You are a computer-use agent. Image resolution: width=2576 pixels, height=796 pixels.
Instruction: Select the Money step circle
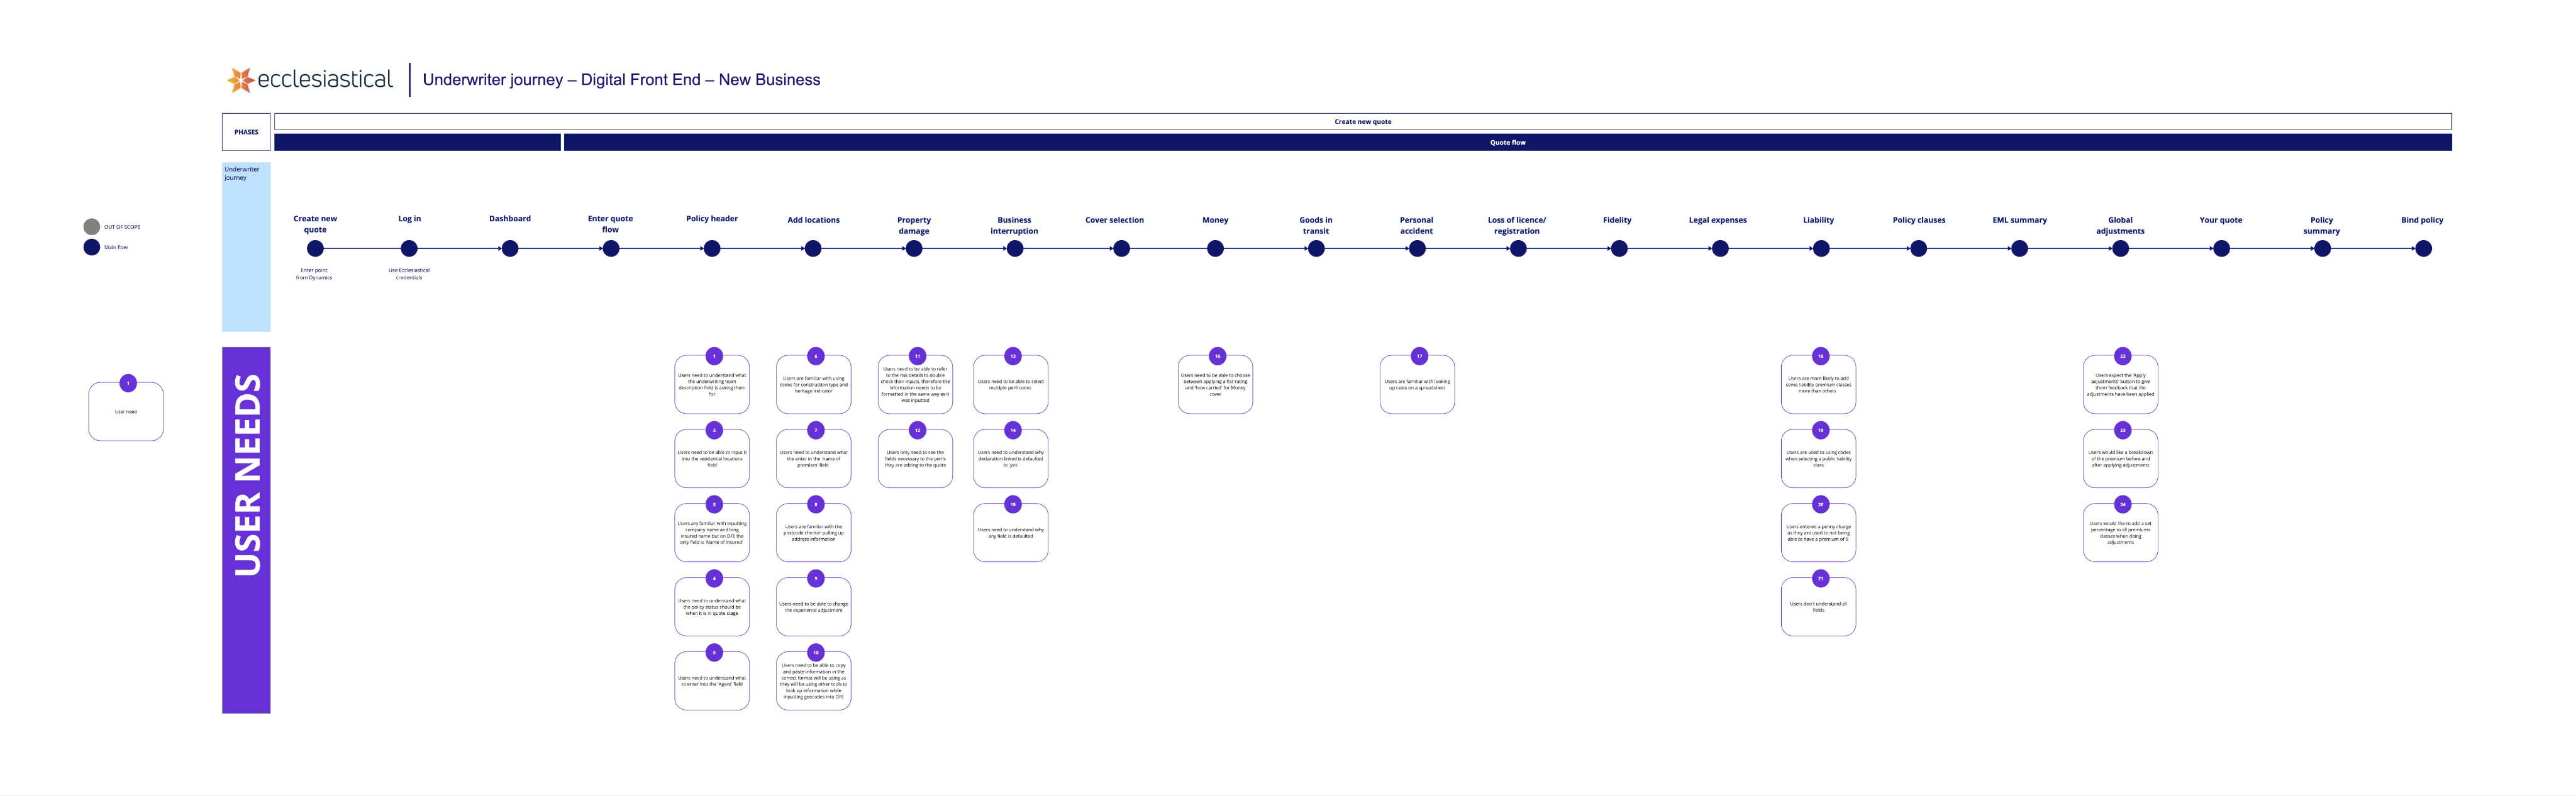[1215, 249]
